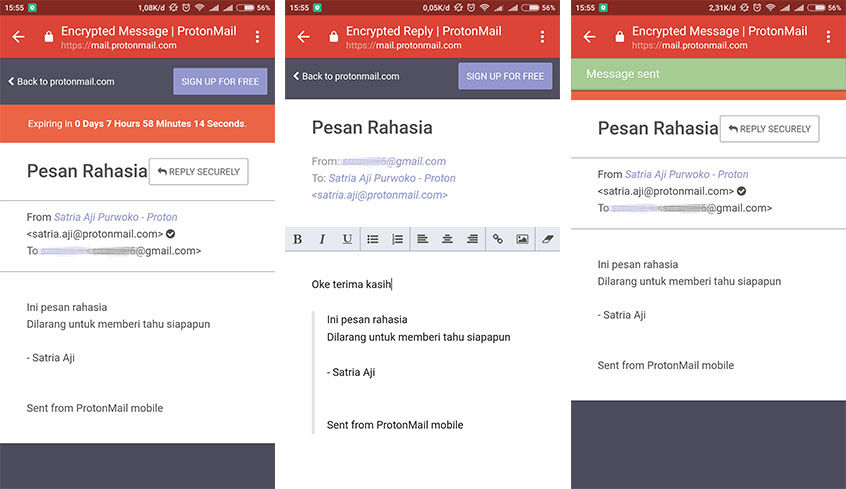Tap URL bar address in left screen
Screen dimensions: 846x489
(119, 45)
